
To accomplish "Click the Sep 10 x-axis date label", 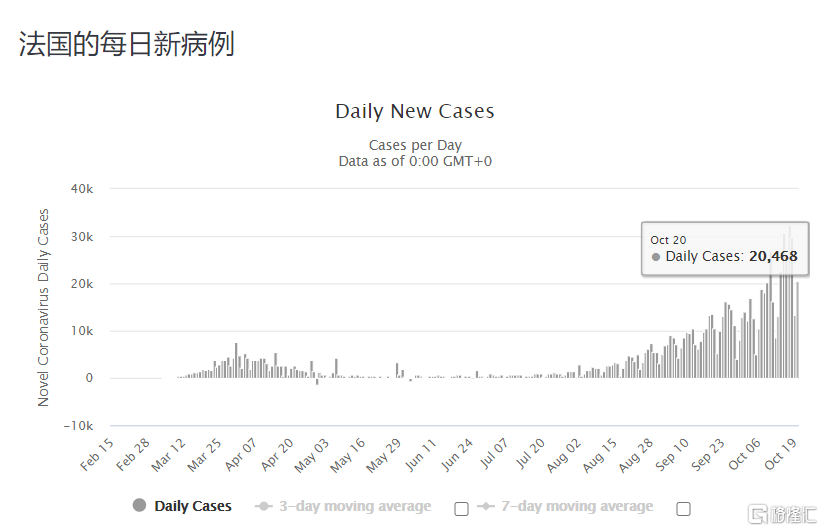I will 671,455.
